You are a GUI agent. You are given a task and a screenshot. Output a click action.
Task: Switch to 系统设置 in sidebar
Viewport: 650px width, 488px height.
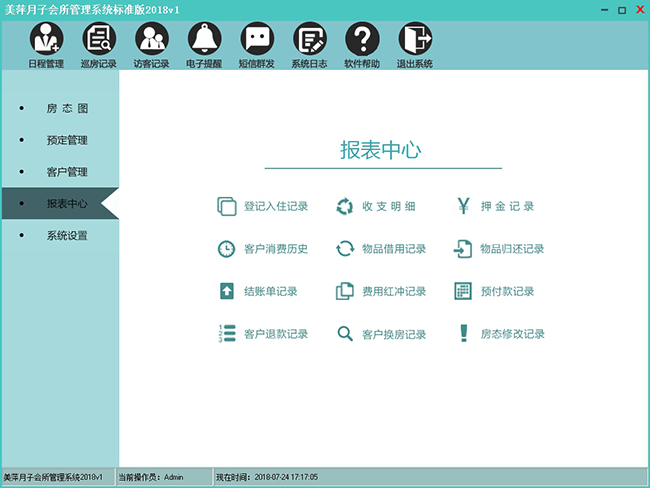67,236
